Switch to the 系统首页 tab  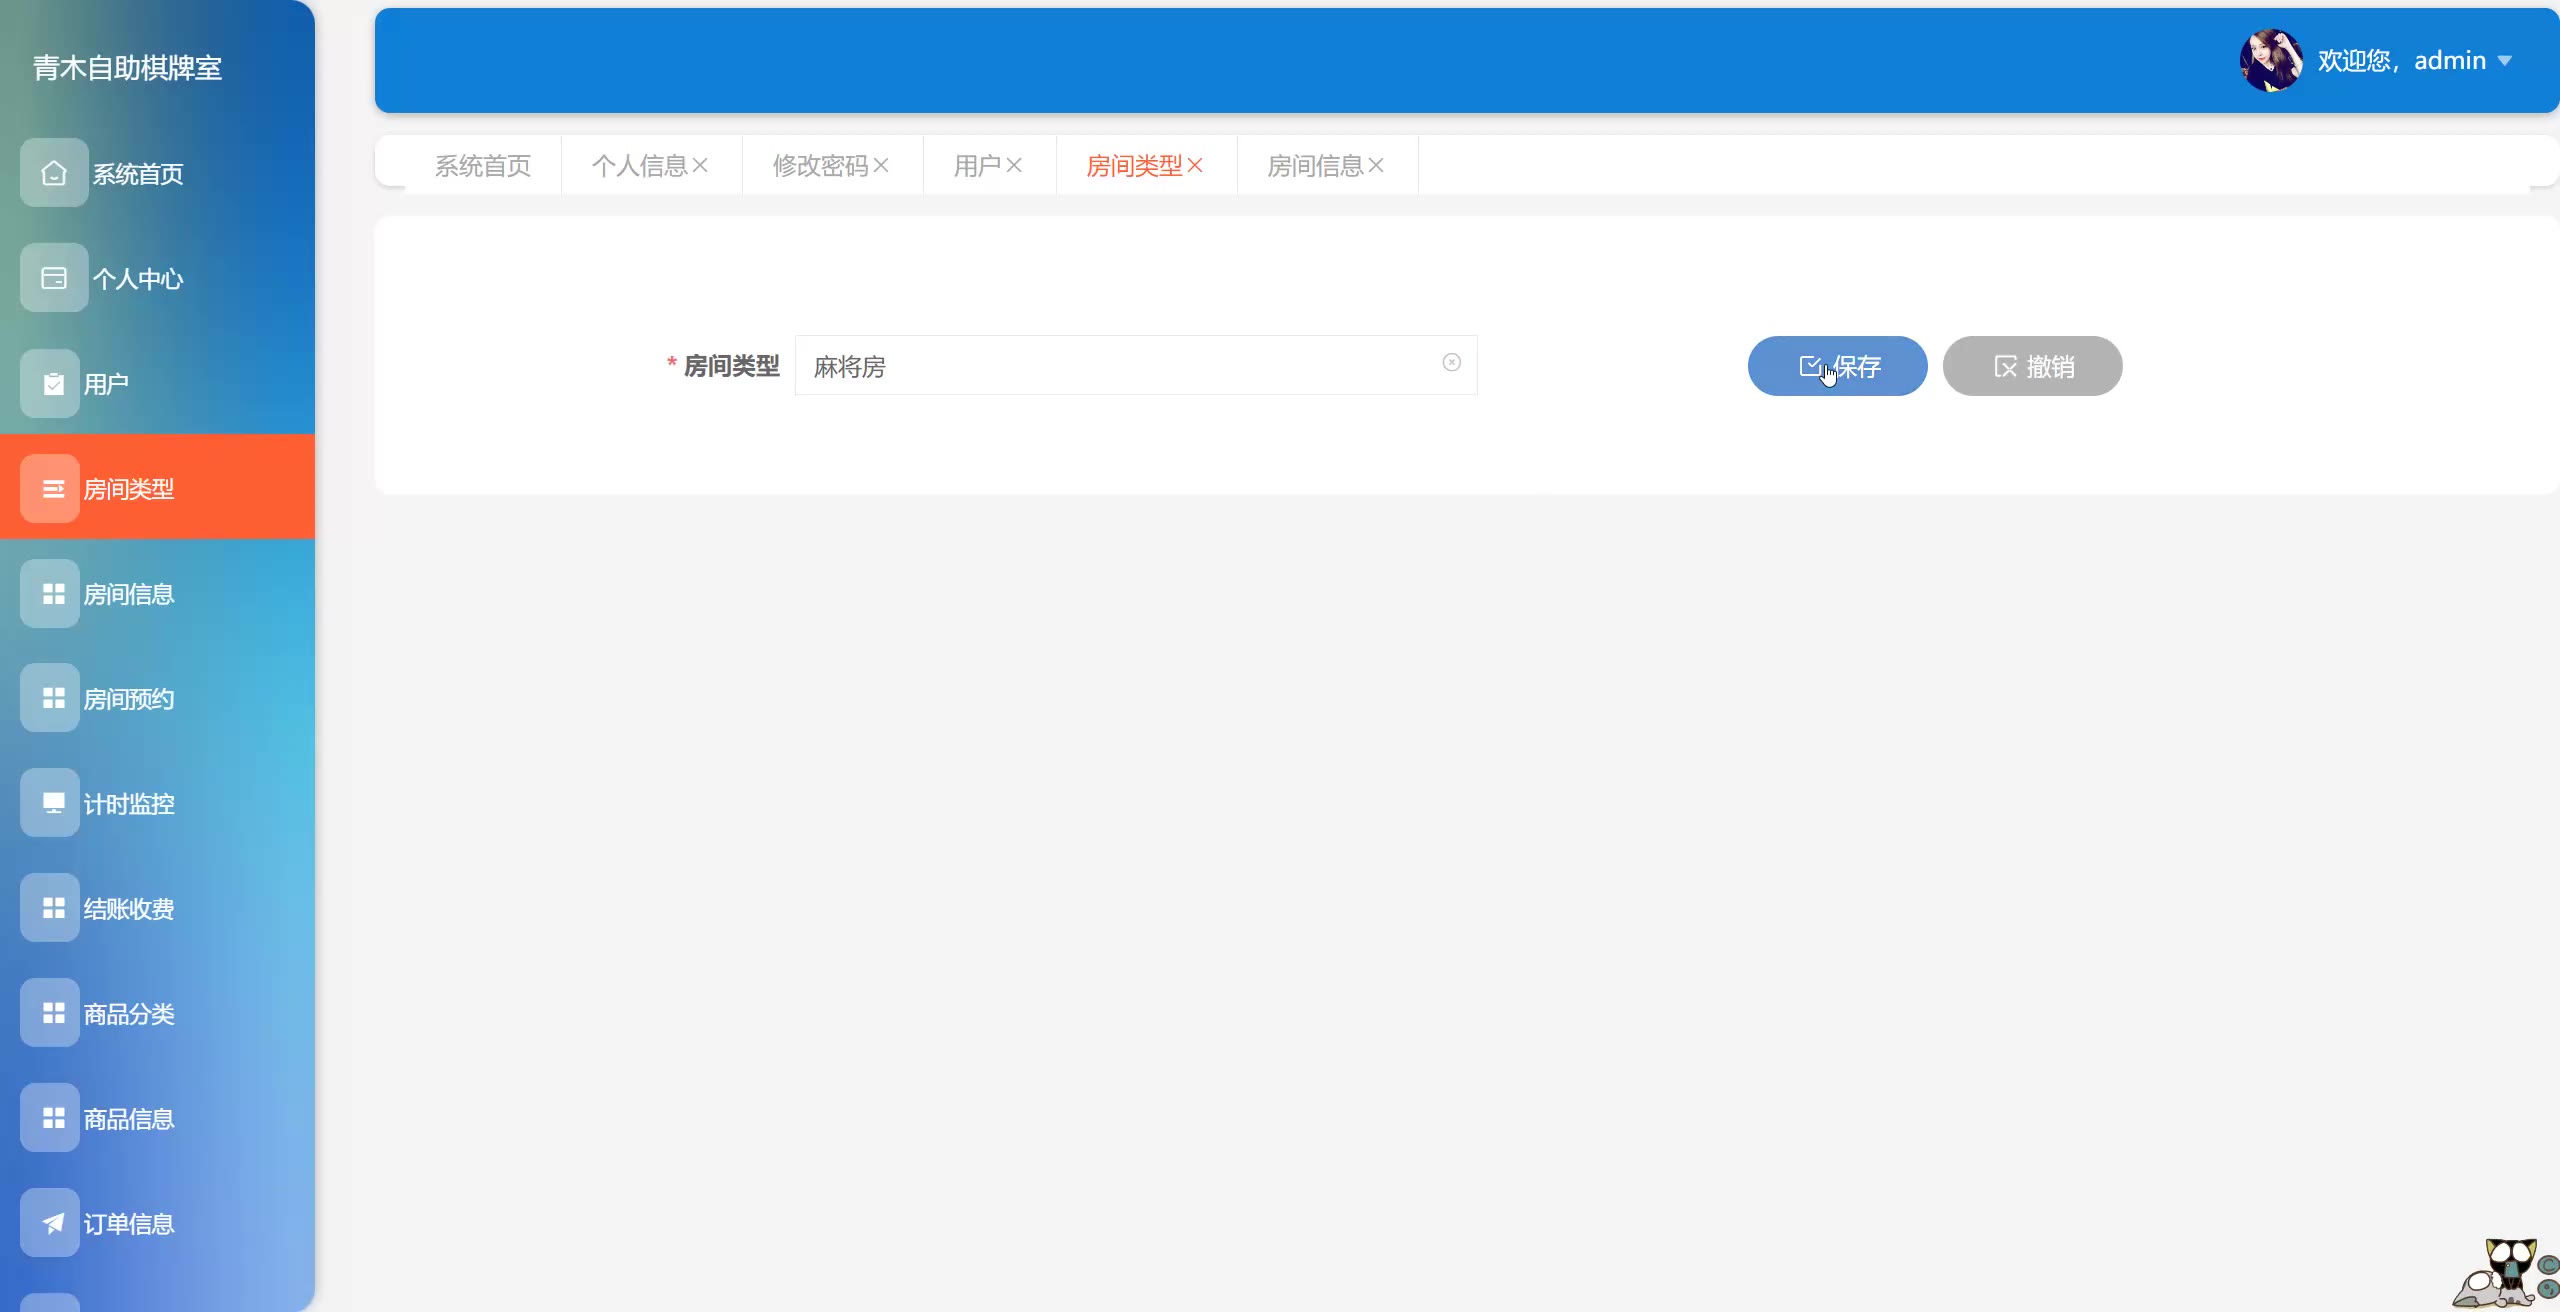pos(483,166)
